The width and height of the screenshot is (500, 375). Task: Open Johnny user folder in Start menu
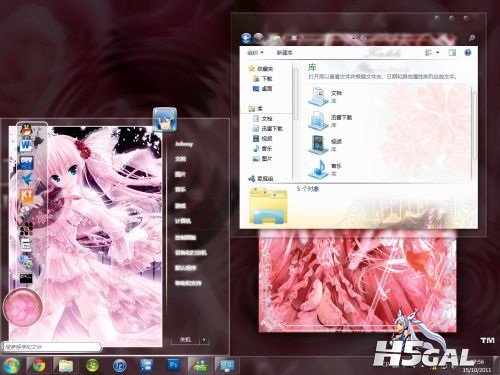click(184, 144)
